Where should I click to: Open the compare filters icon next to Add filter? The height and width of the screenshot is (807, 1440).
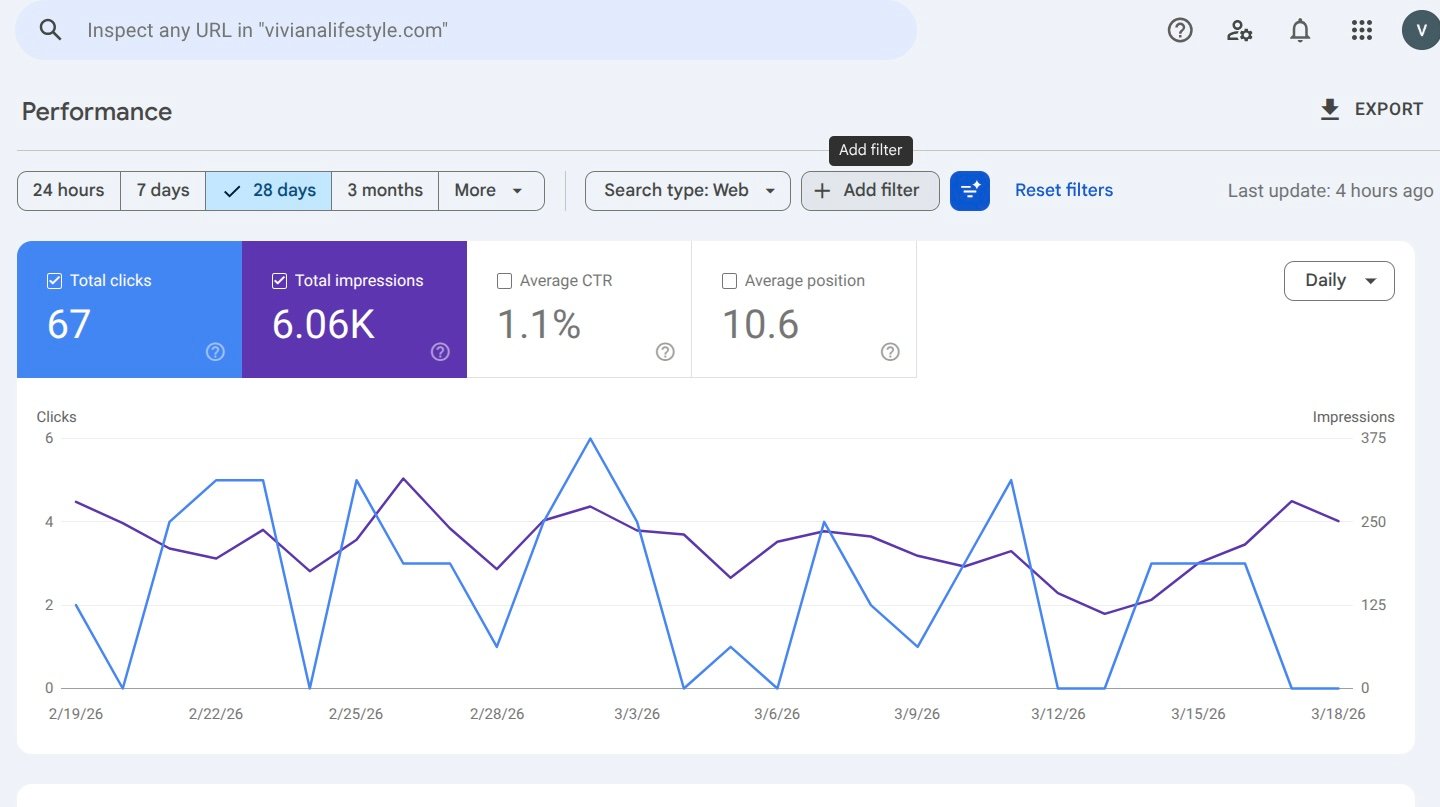(969, 190)
